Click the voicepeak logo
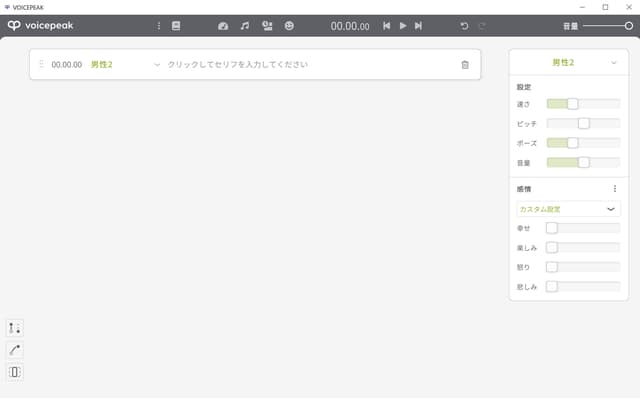The image size is (640, 398). pyautogui.click(x=40, y=25)
